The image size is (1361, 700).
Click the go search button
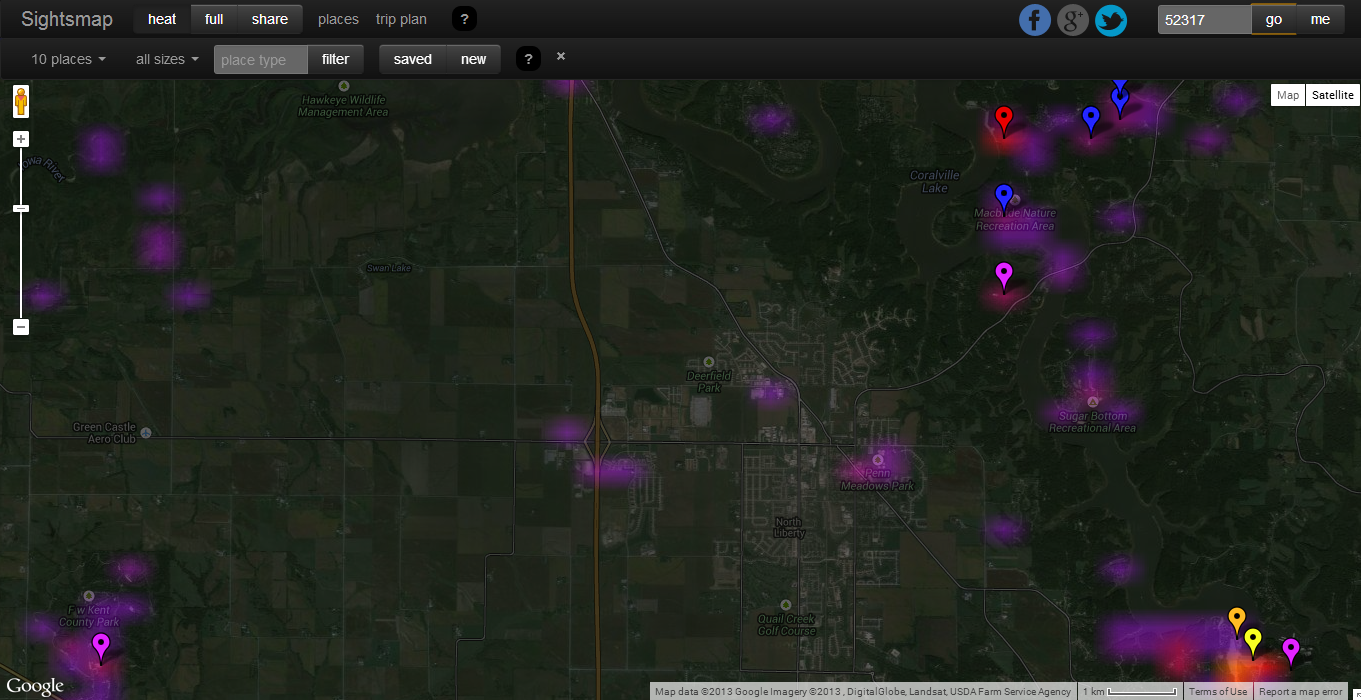pyautogui.click(x=1273, y=19)
